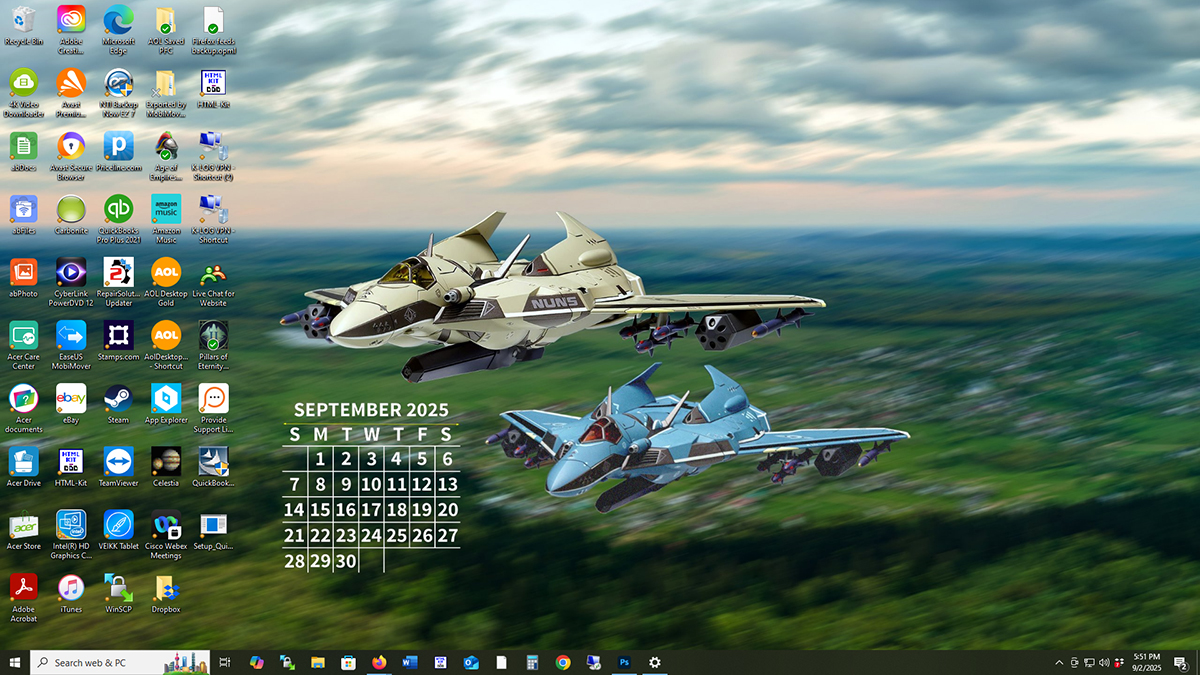
Task: Open the Windows Start menu
Action: click(x=15, y=662)
